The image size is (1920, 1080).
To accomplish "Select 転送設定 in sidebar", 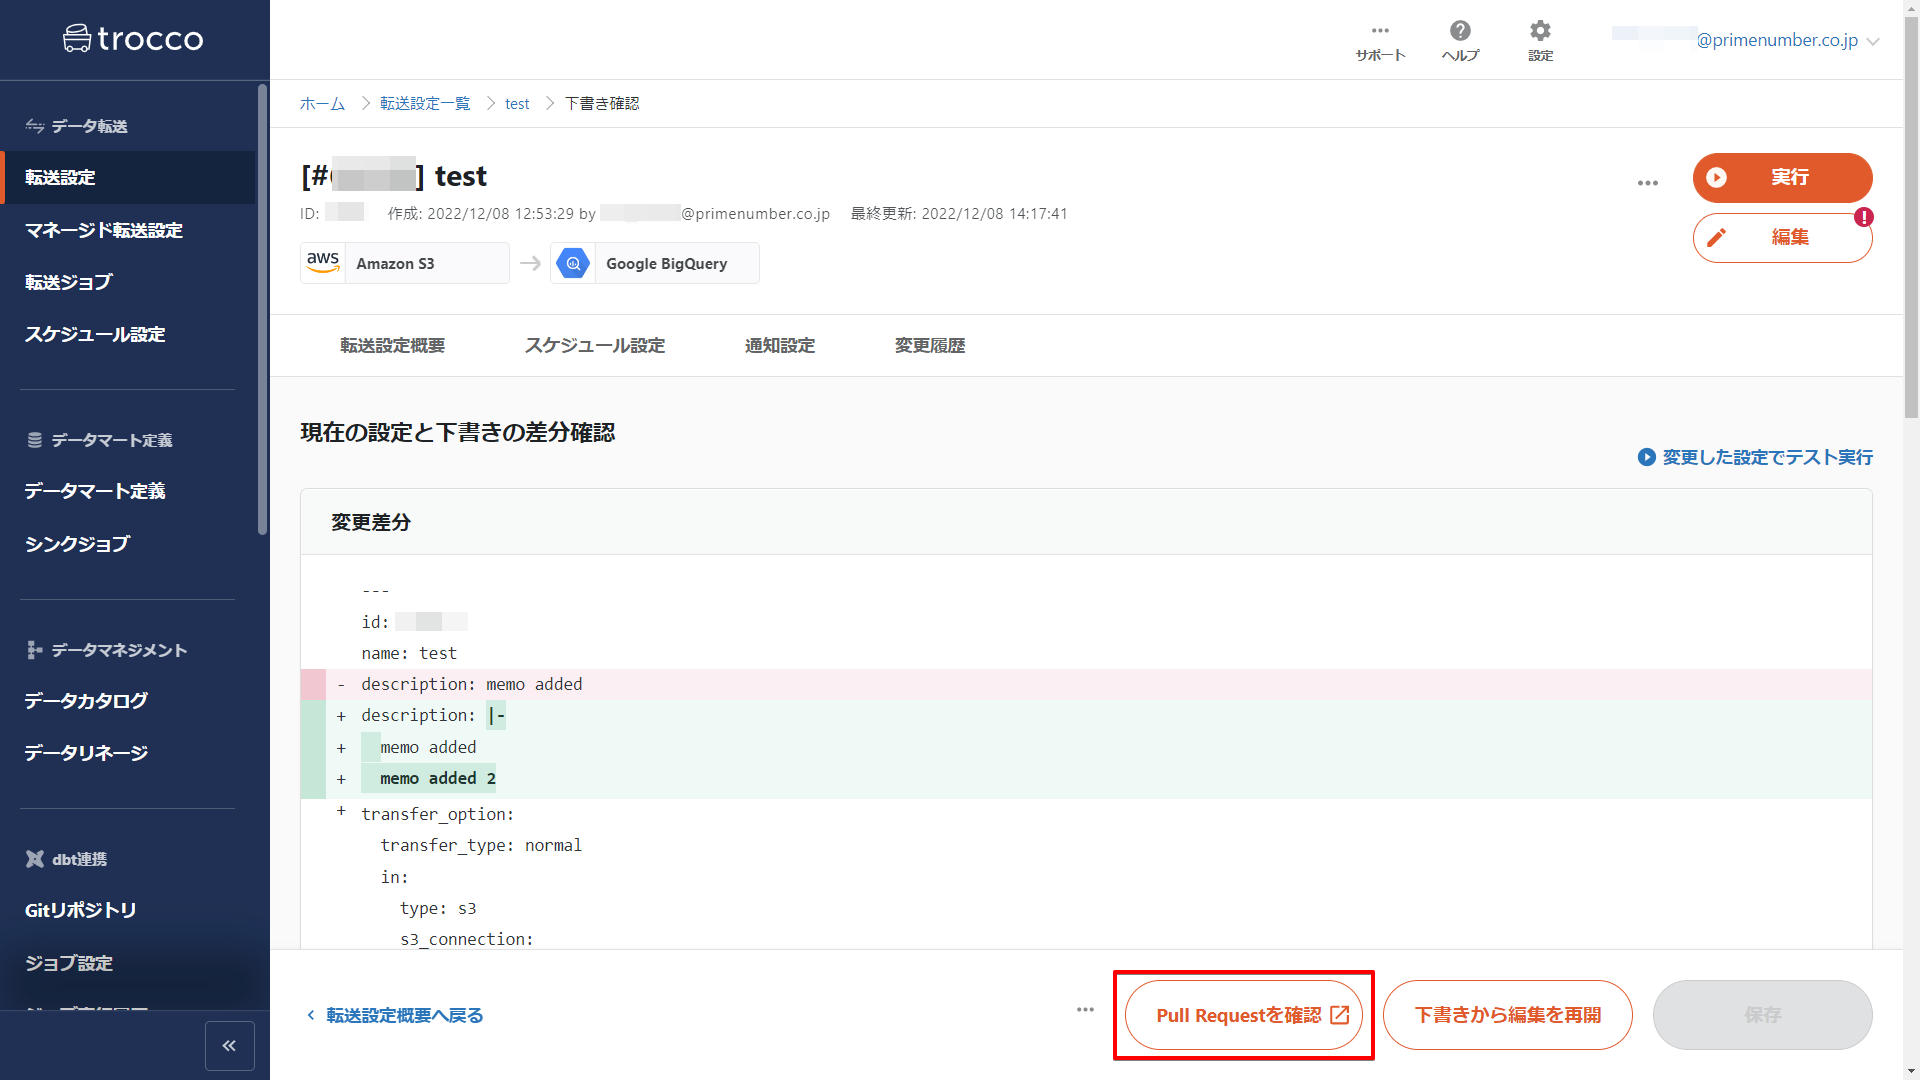I will (128, 178).
